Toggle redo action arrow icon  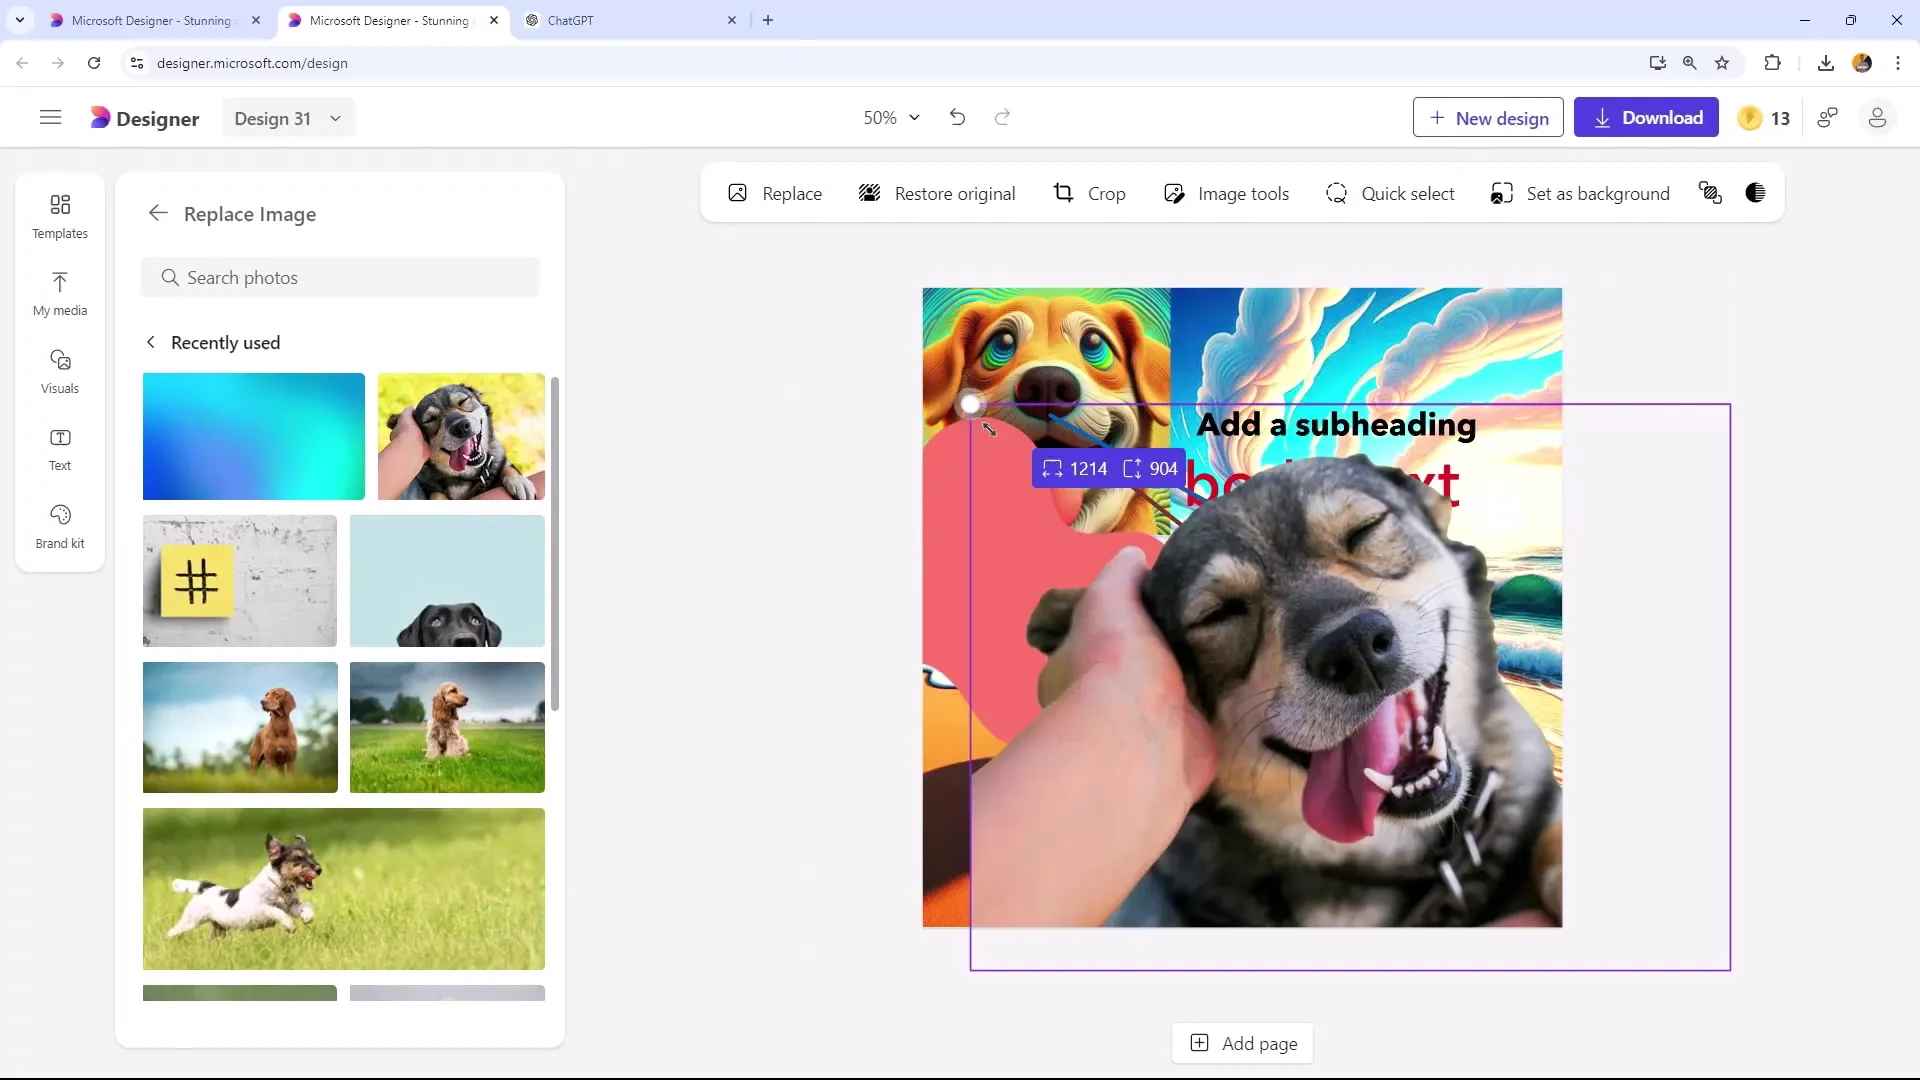pyautogui.click(x=1002, y=117)
